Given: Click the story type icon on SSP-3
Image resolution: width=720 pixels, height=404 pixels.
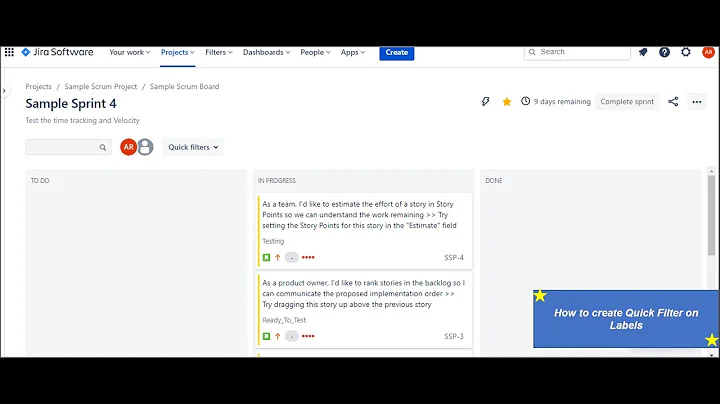Looking at the screenshot, I should (x=266, y=337).
